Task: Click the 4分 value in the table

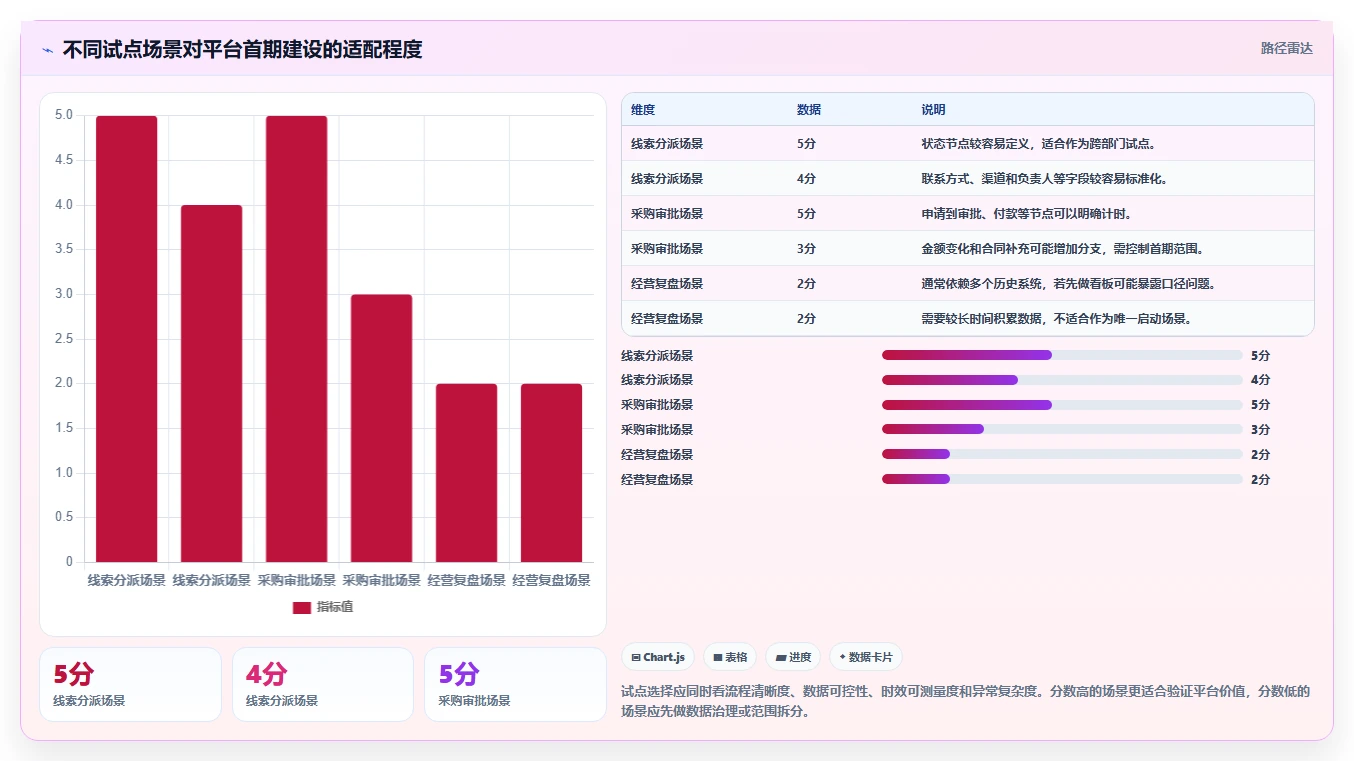Action: click(806, 179)
